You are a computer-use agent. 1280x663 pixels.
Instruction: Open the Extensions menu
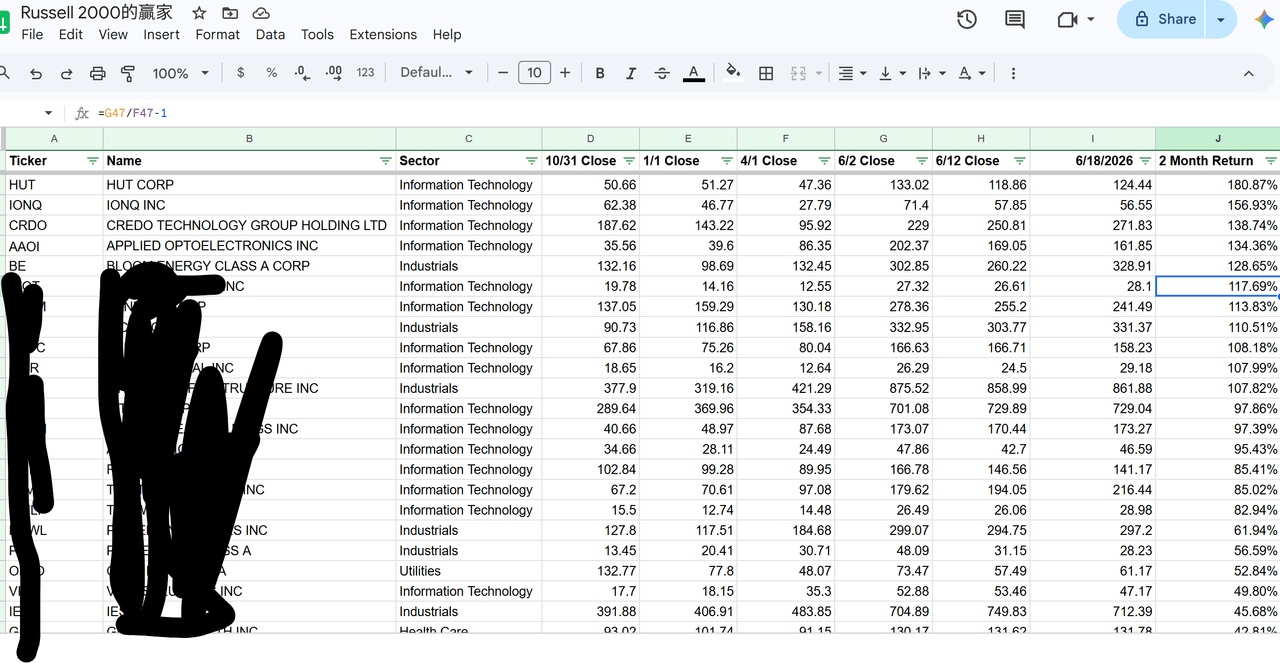[383, 34]
